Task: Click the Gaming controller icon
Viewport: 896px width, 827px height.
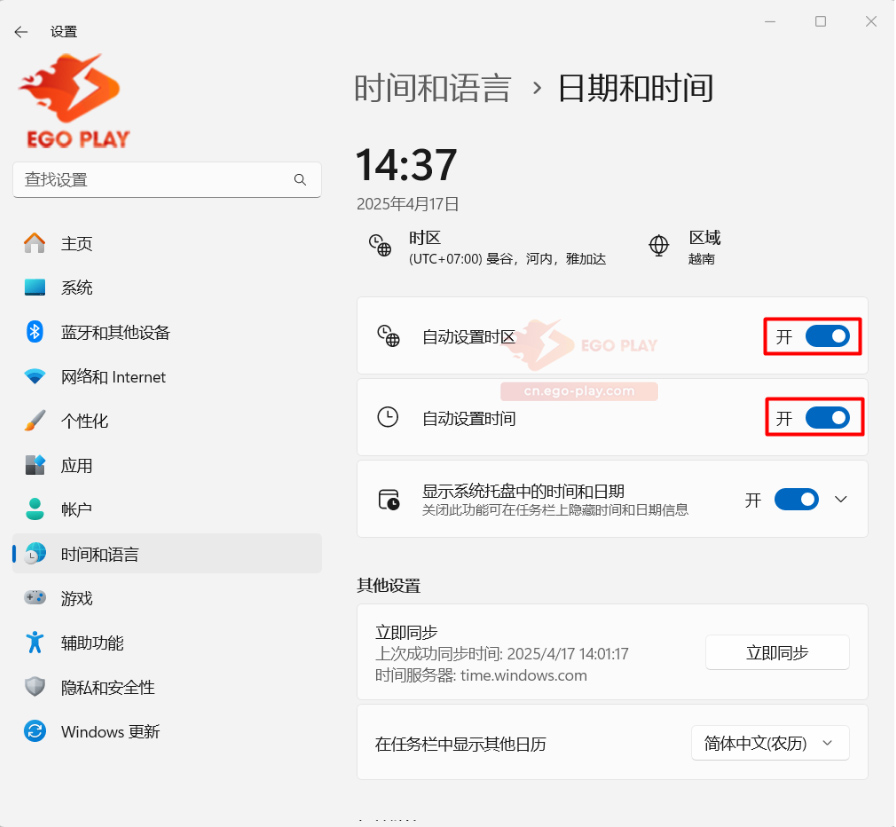Action: click(x=35, y=598)
